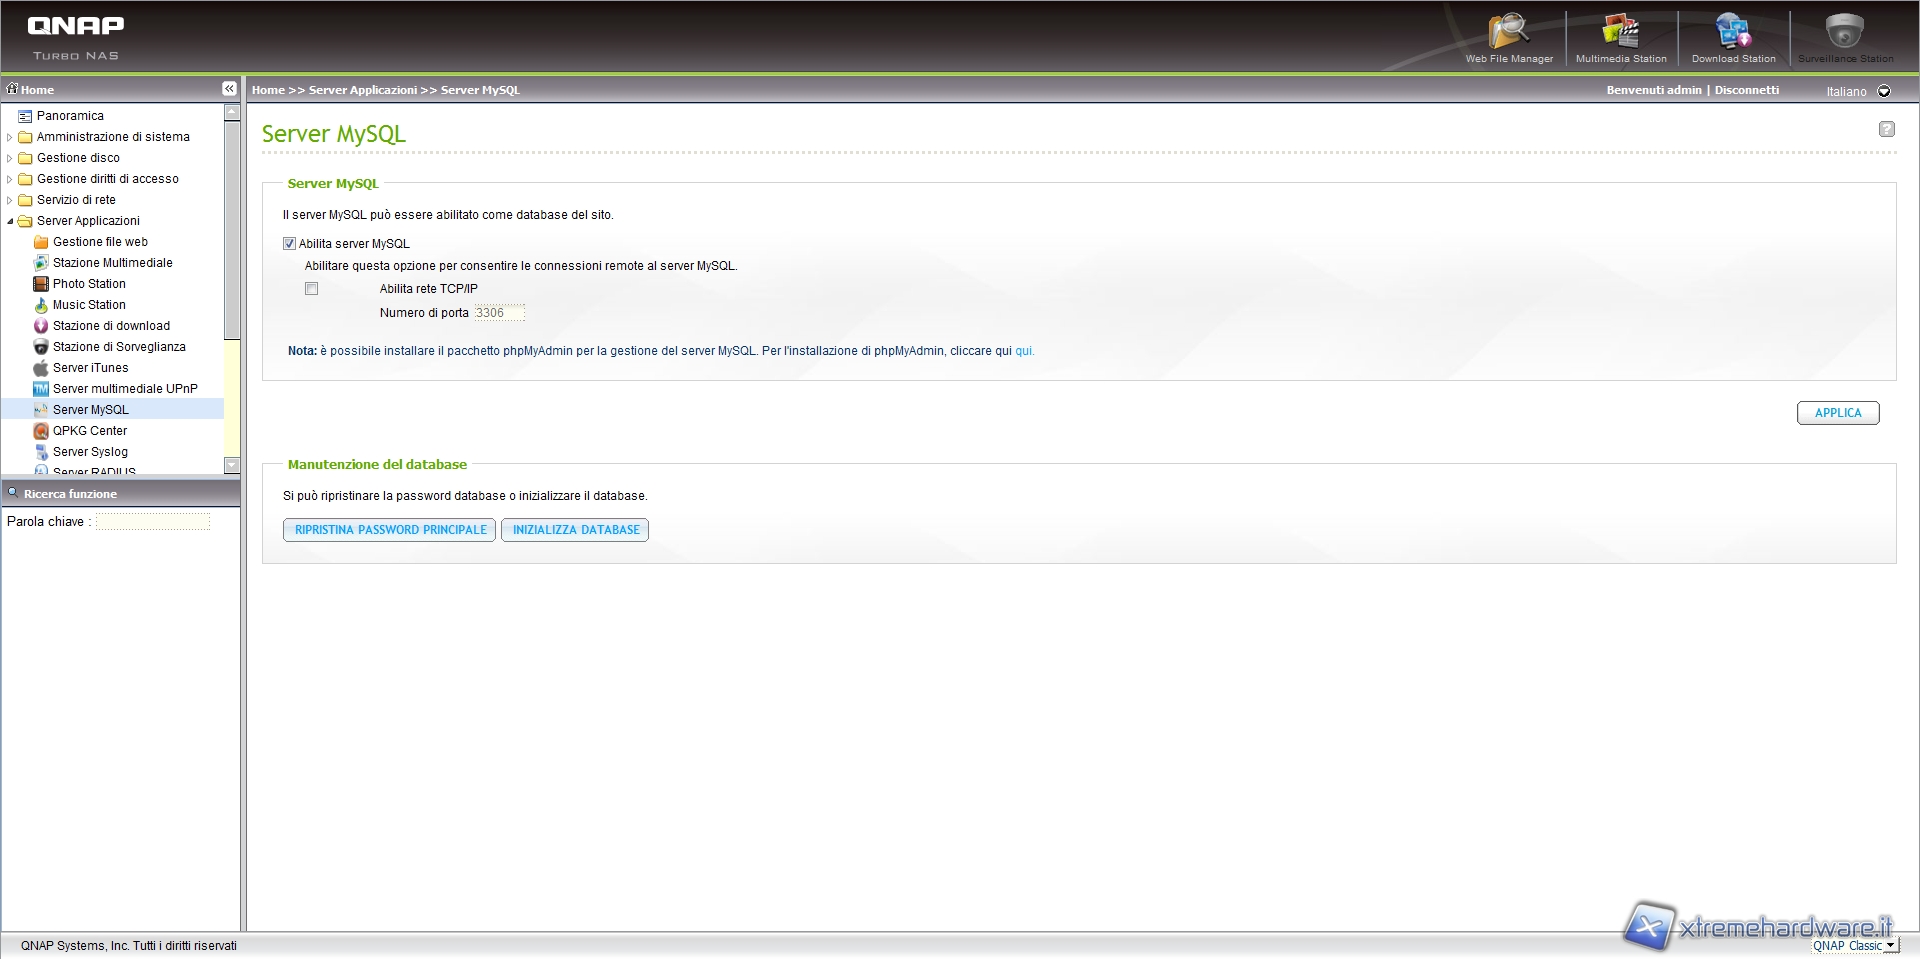Viewport: 1920px width, 959px height.
Task: Collapse the Server Applicazioni tree node
Action: (10, 221)
